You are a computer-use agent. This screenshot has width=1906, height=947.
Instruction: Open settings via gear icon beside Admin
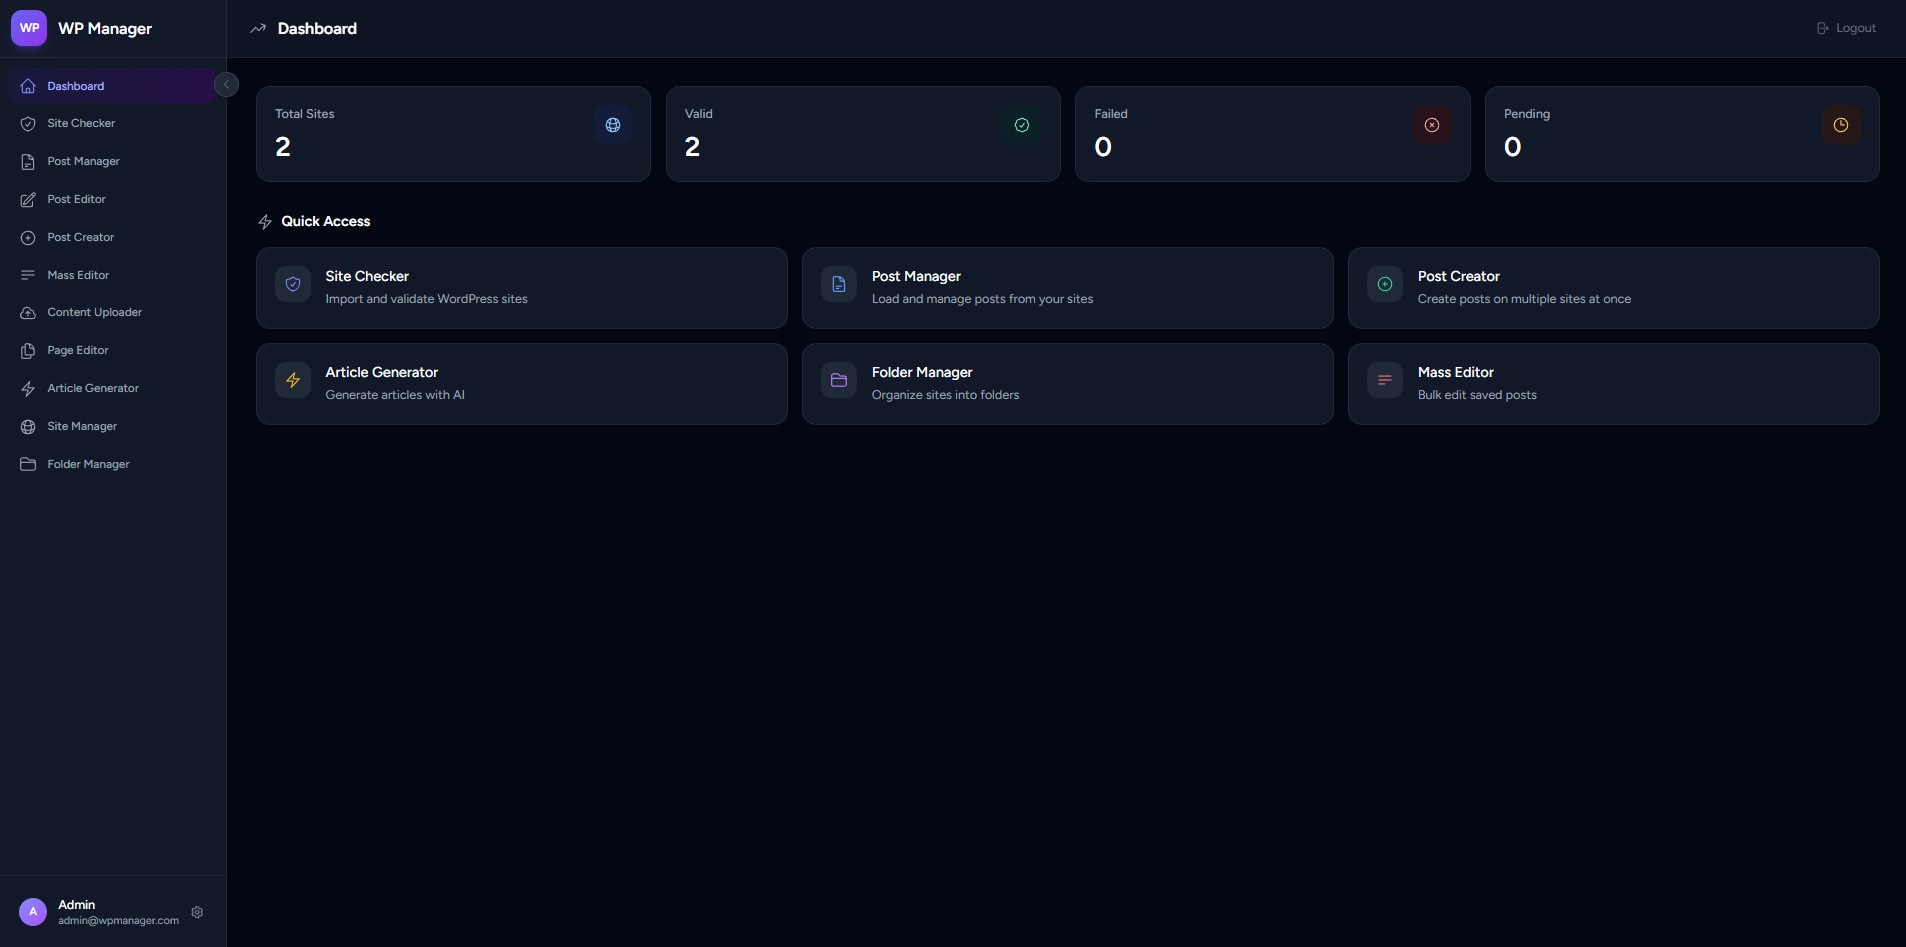[197, 912]
